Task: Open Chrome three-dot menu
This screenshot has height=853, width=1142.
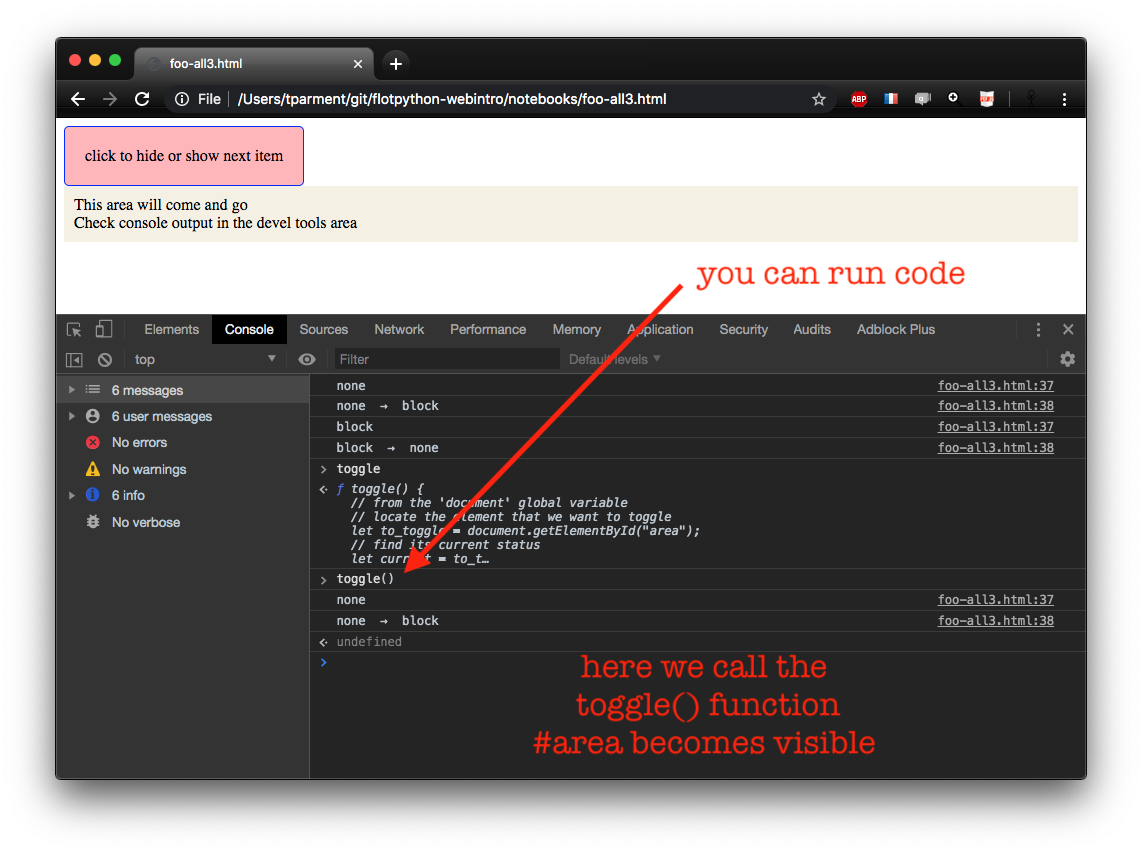Action: coord(1064,99)
